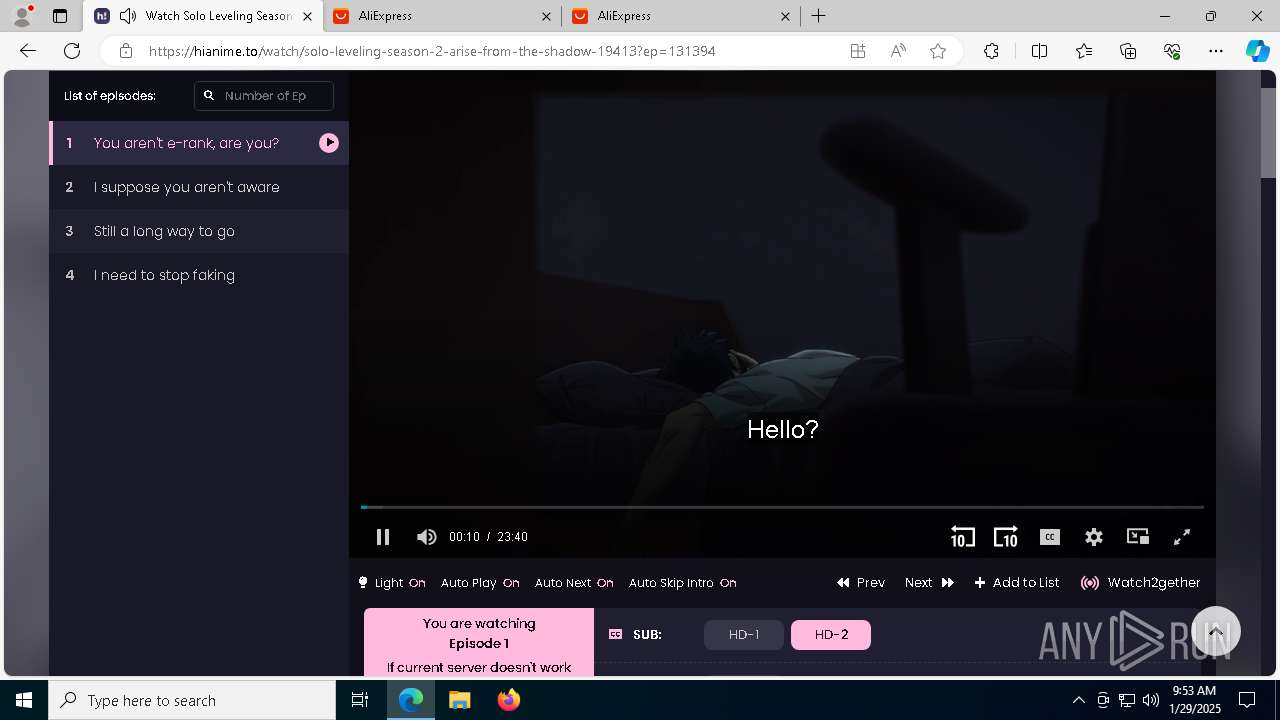
Task: Toggle Auto Play setting
Action: tap(480, 583)
